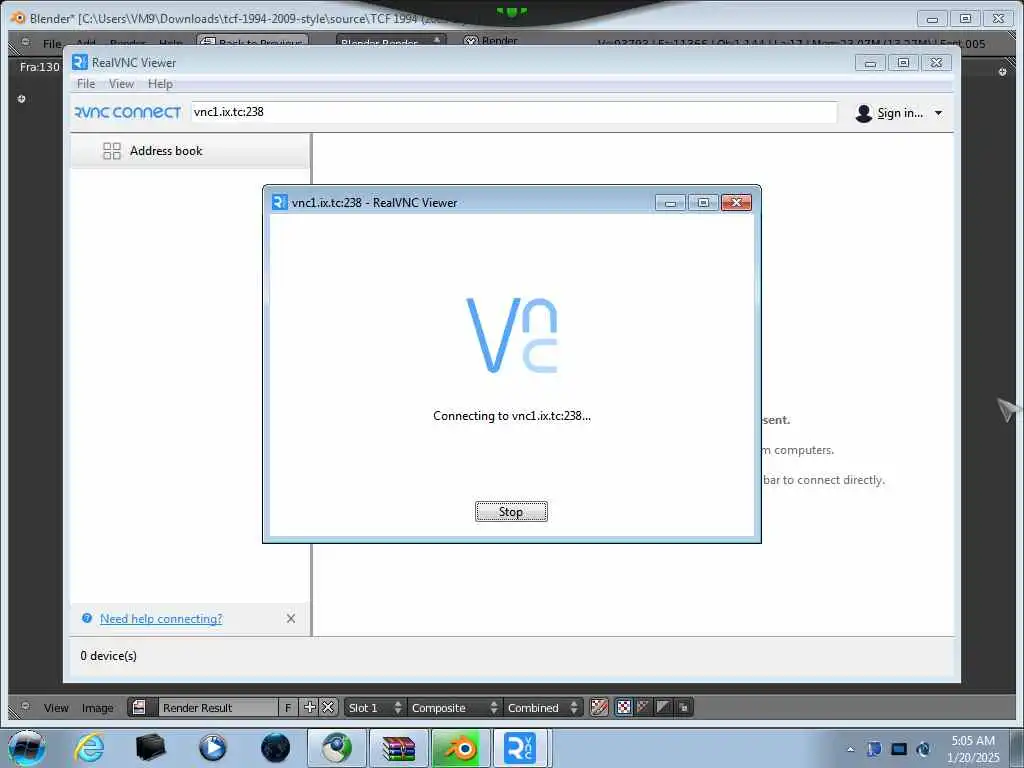This screenshot has height=768, width=1024.
Task: Click the Blender logo in title bar
Action: coord(18,18)
